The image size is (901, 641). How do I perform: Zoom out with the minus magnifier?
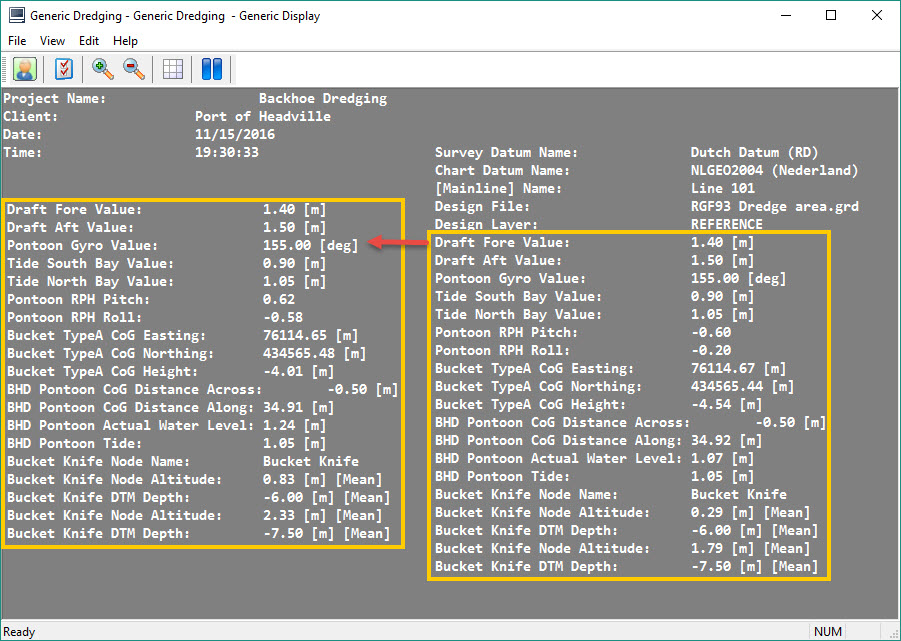pos(133,69)
